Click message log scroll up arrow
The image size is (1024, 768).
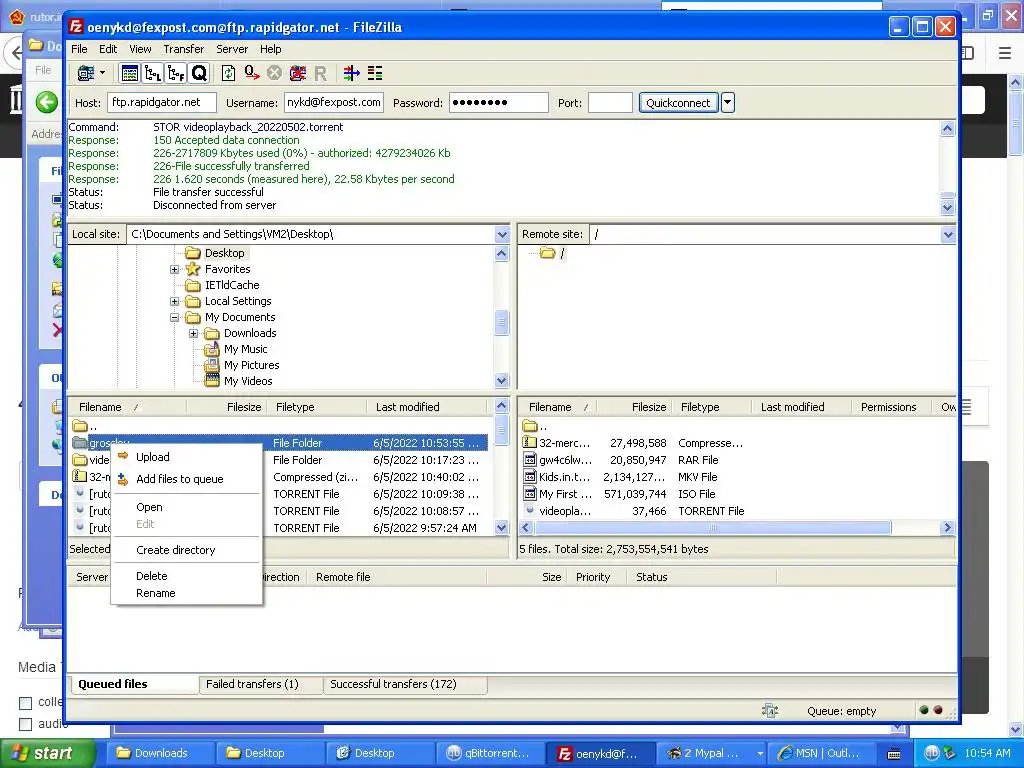pos(948,129)
